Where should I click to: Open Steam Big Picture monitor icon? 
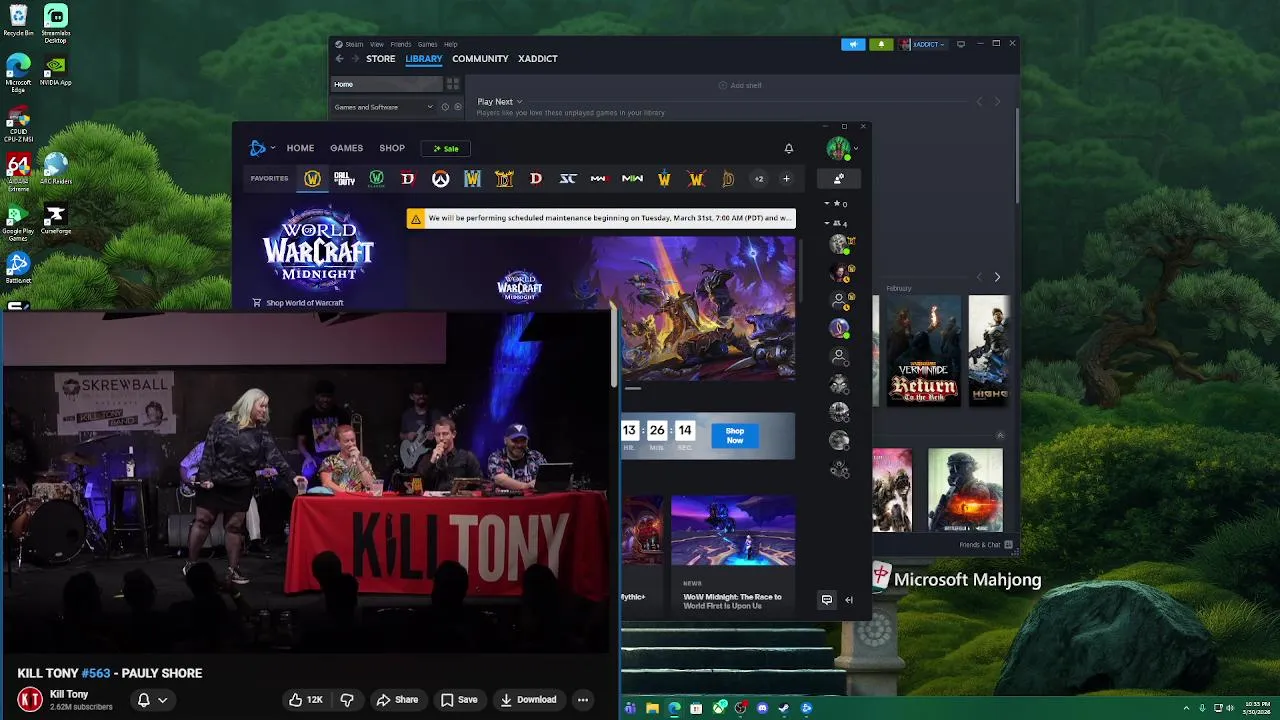tap(961, 44)
